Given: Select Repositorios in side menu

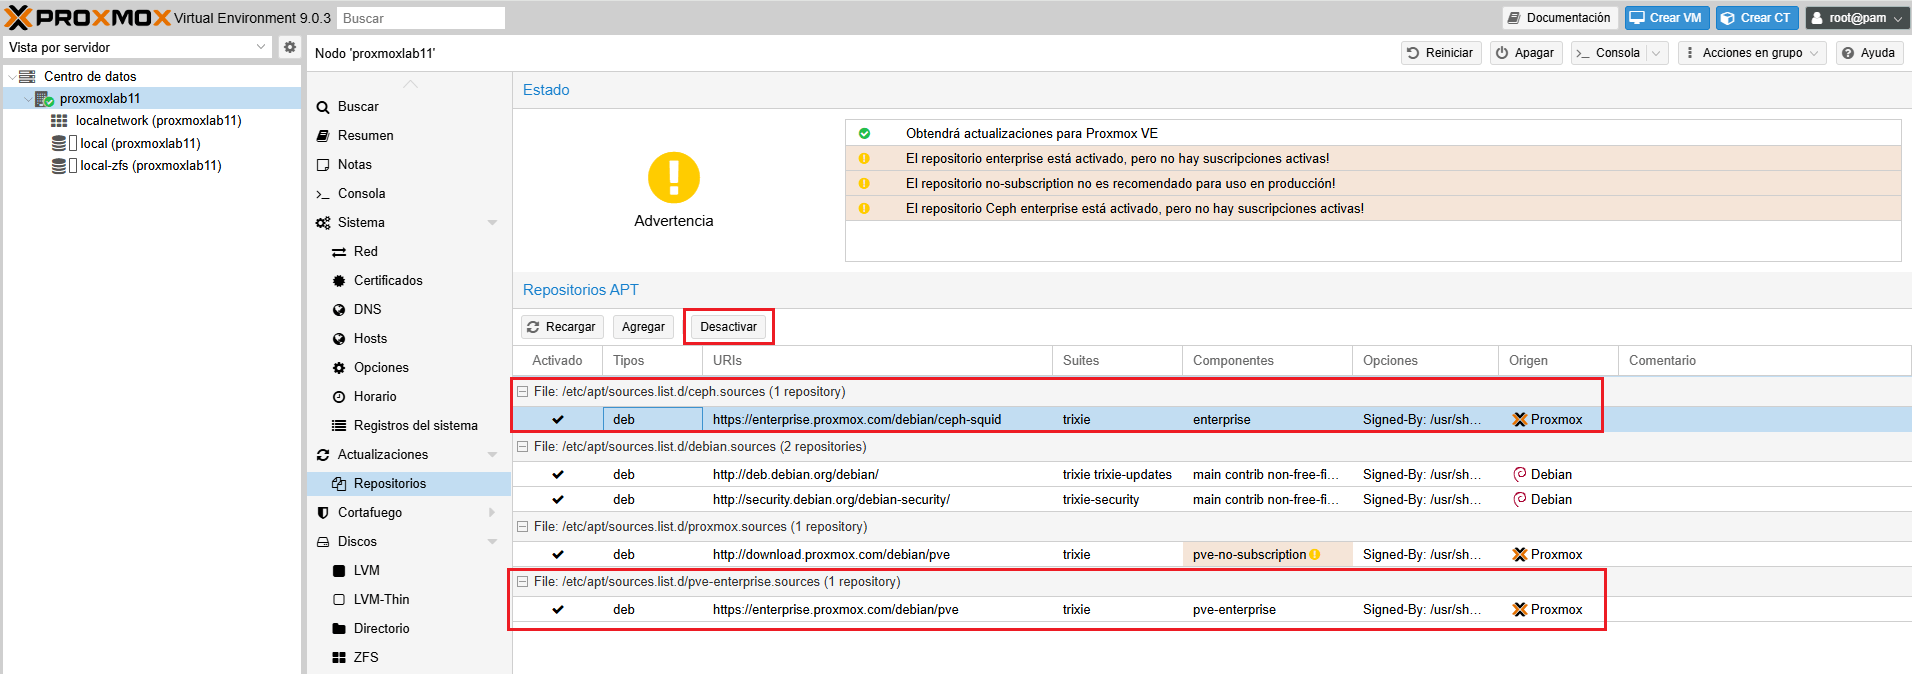Looking at the screenshot, I should [x=409, y=484].
